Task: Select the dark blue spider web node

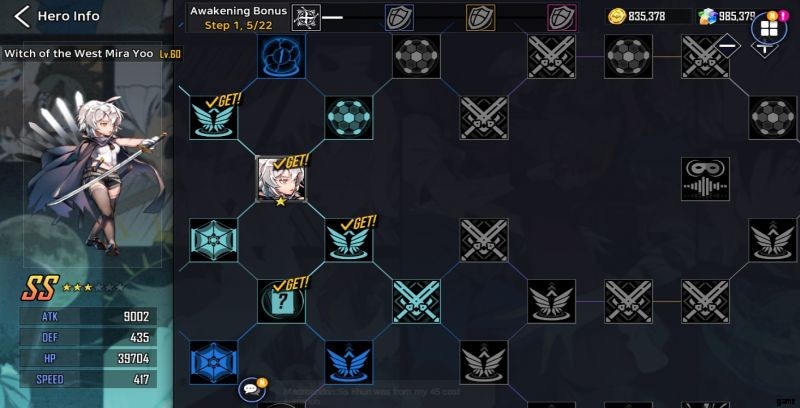Action: tap(213, 363)
